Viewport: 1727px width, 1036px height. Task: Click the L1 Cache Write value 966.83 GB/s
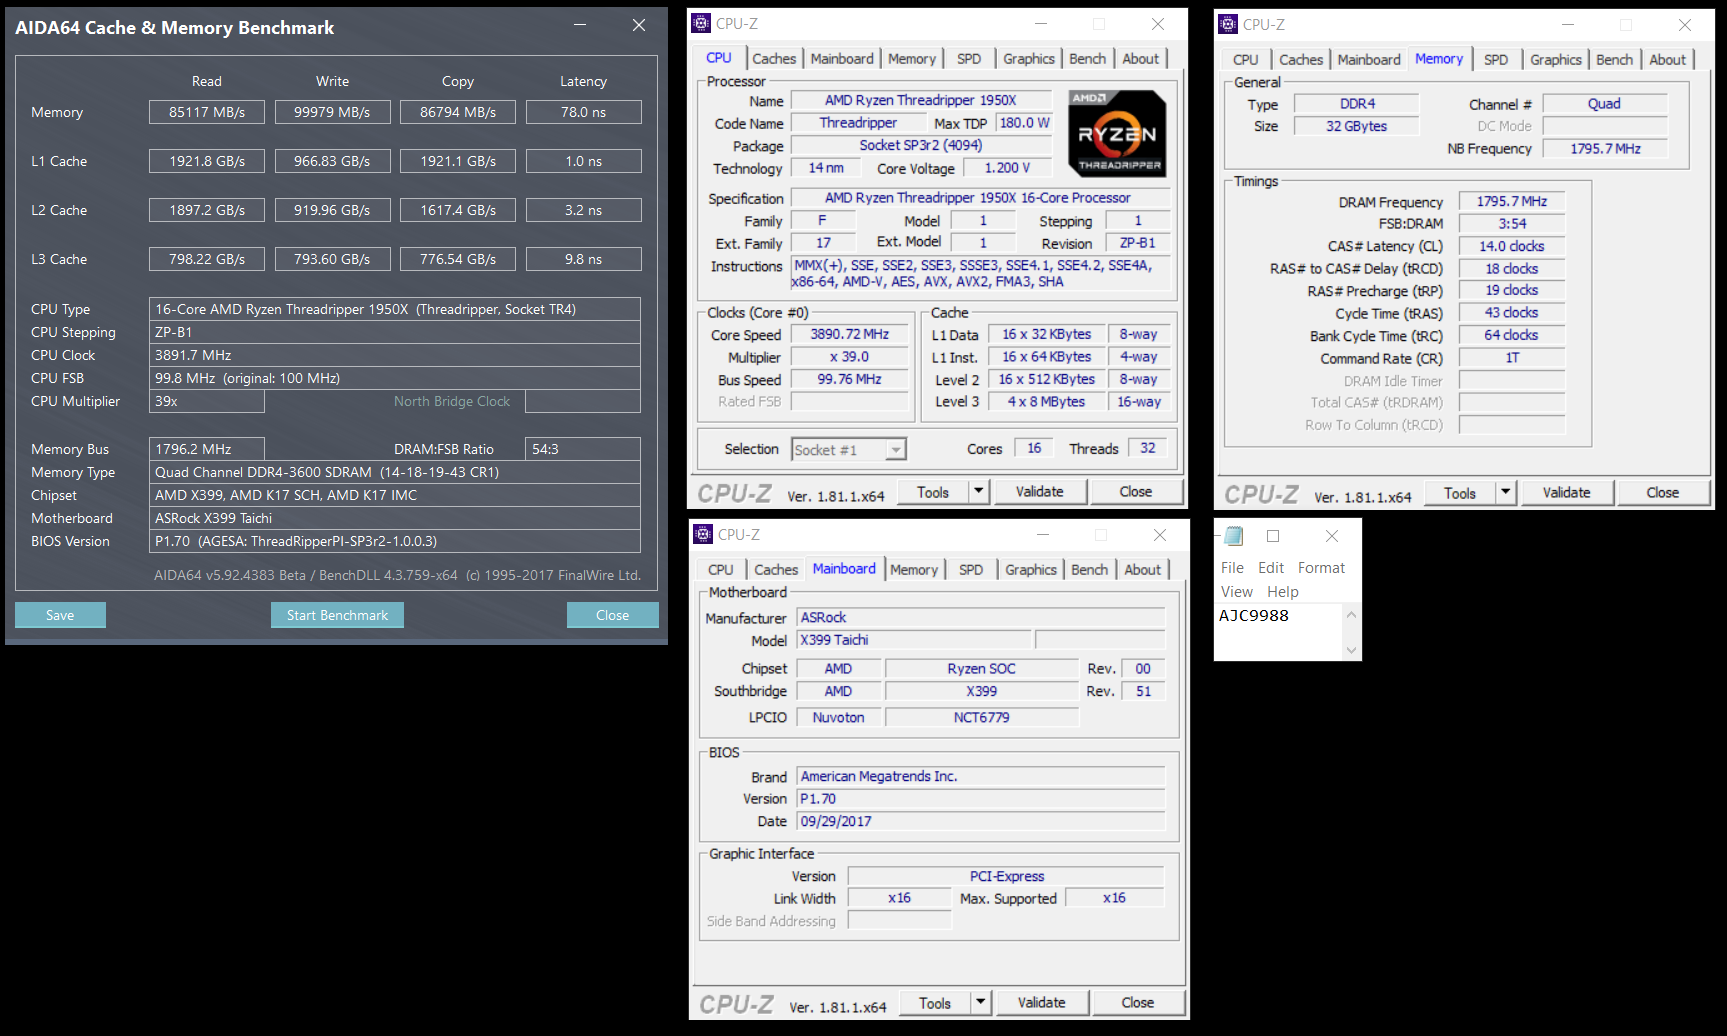point(332,161)
